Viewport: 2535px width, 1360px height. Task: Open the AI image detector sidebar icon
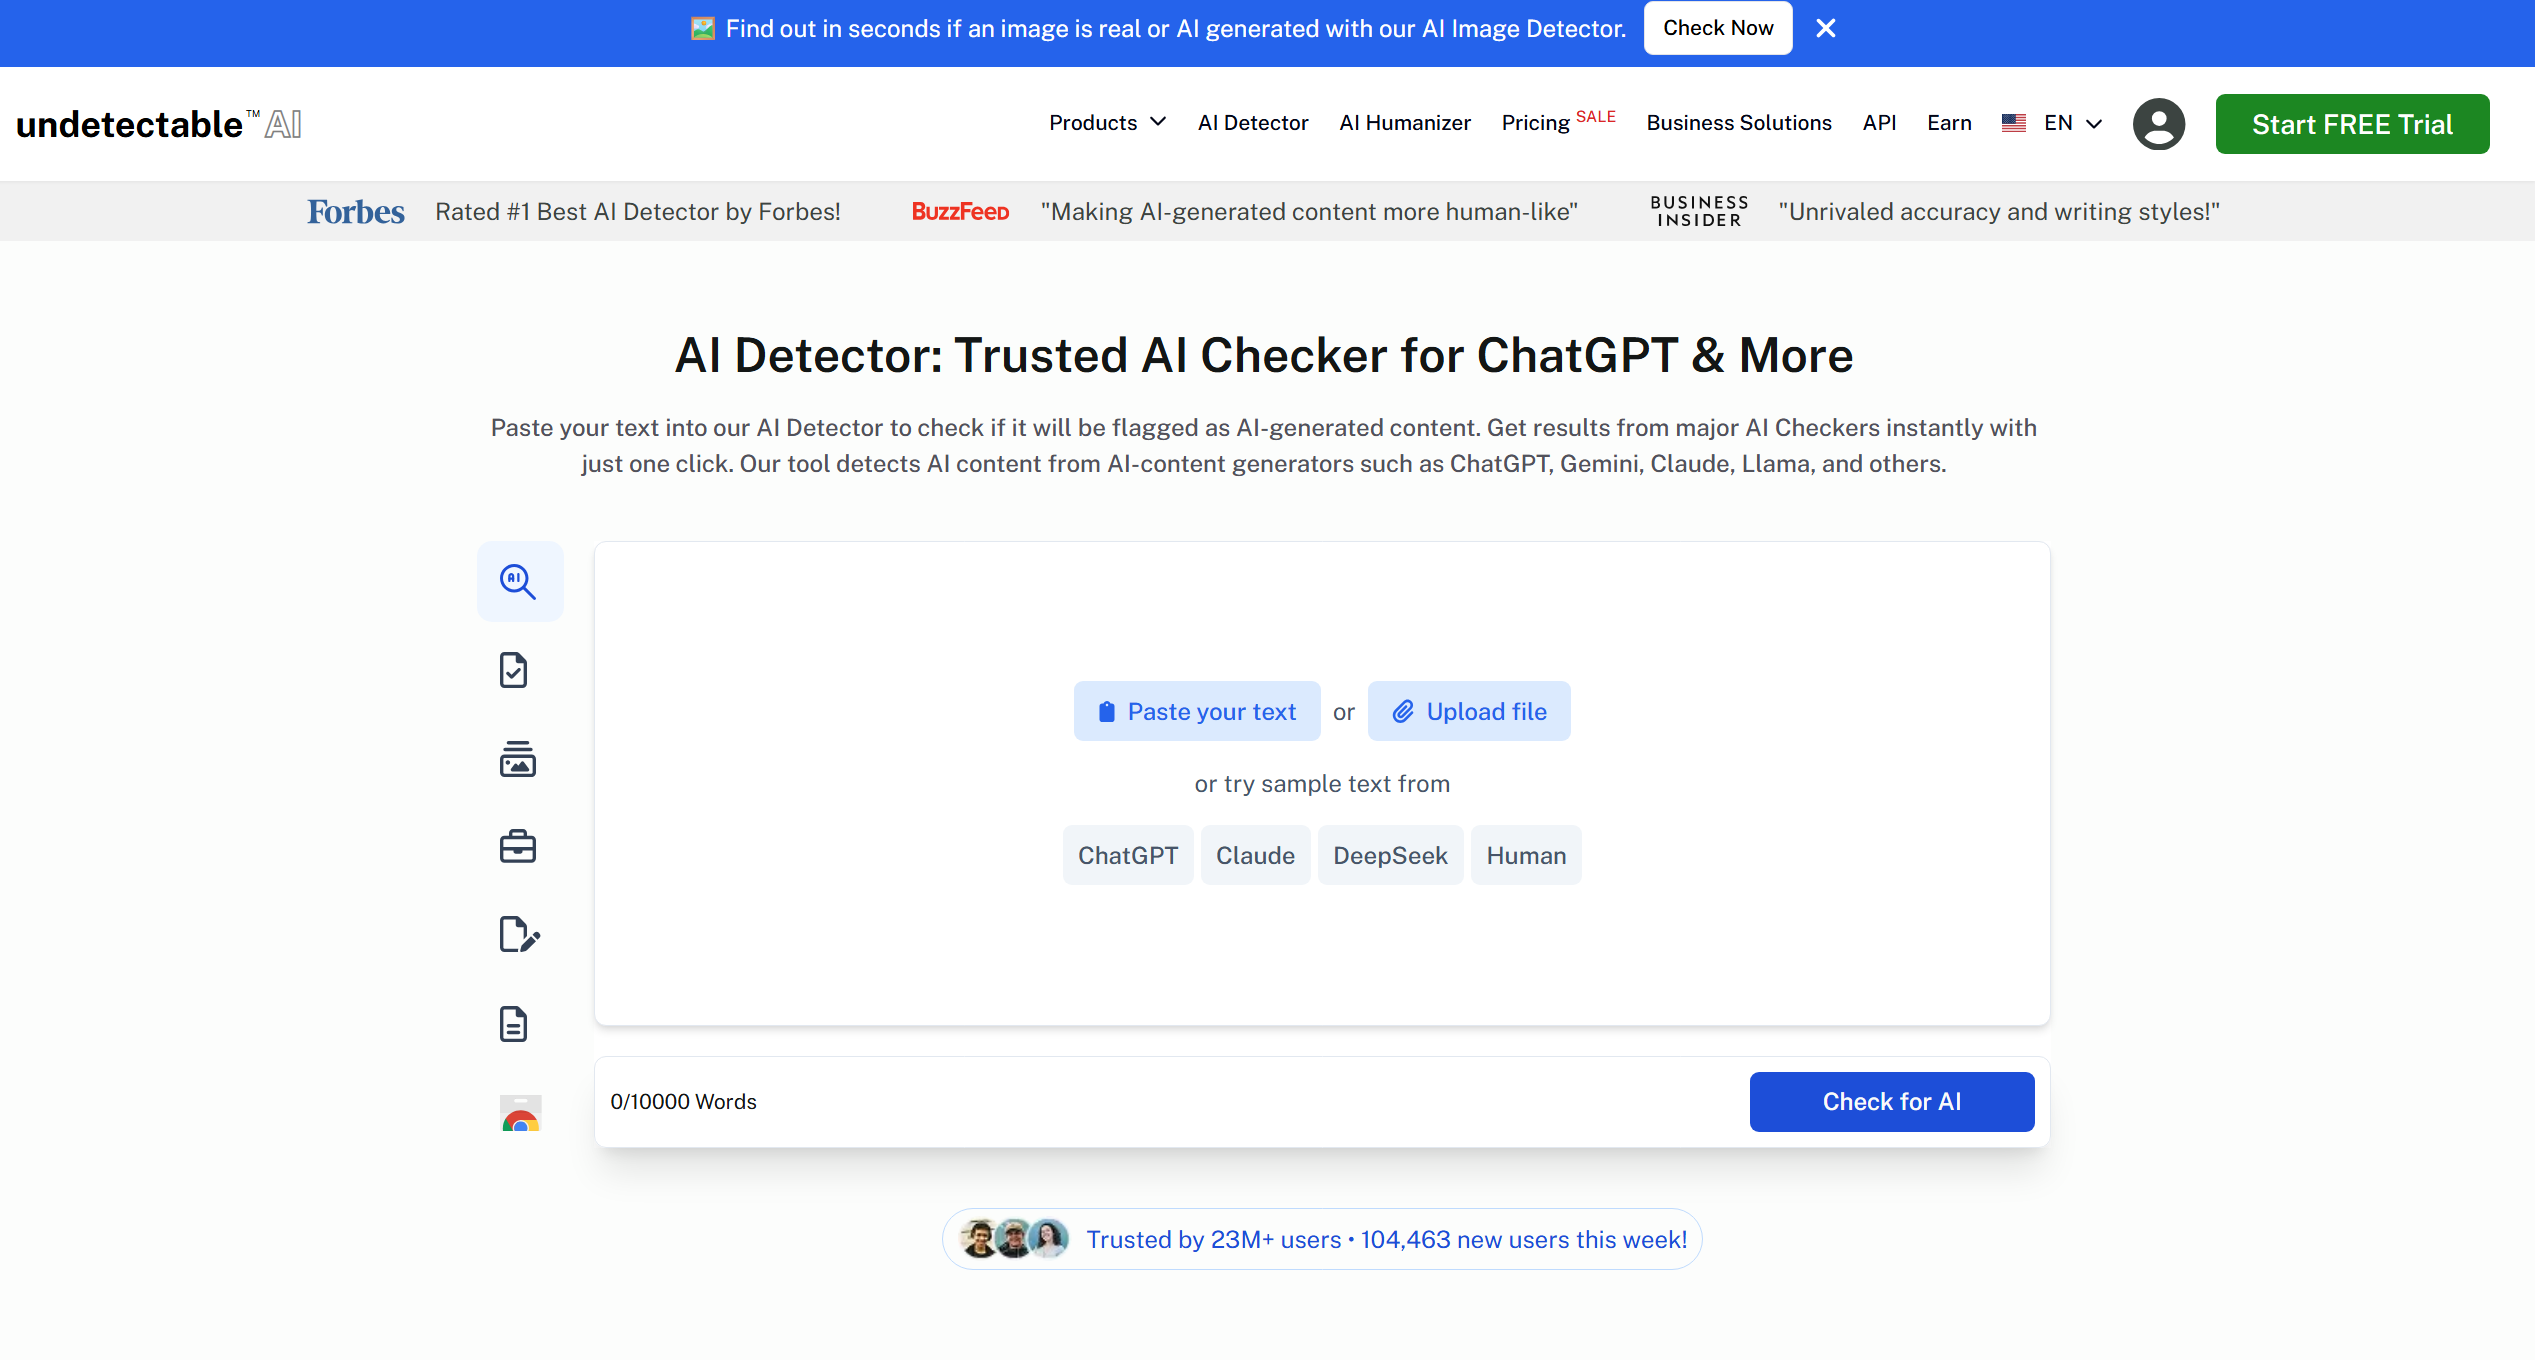coord(518,759)
